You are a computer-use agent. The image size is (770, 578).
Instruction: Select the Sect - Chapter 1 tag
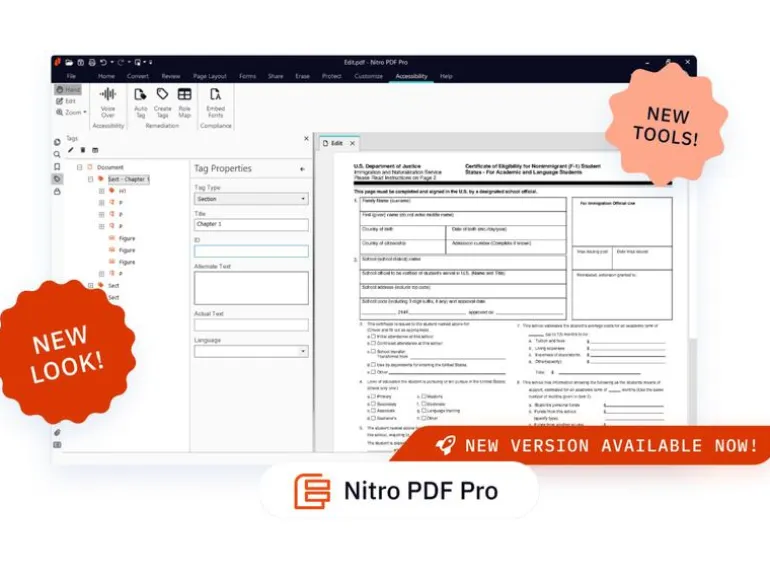click(129, 179)
